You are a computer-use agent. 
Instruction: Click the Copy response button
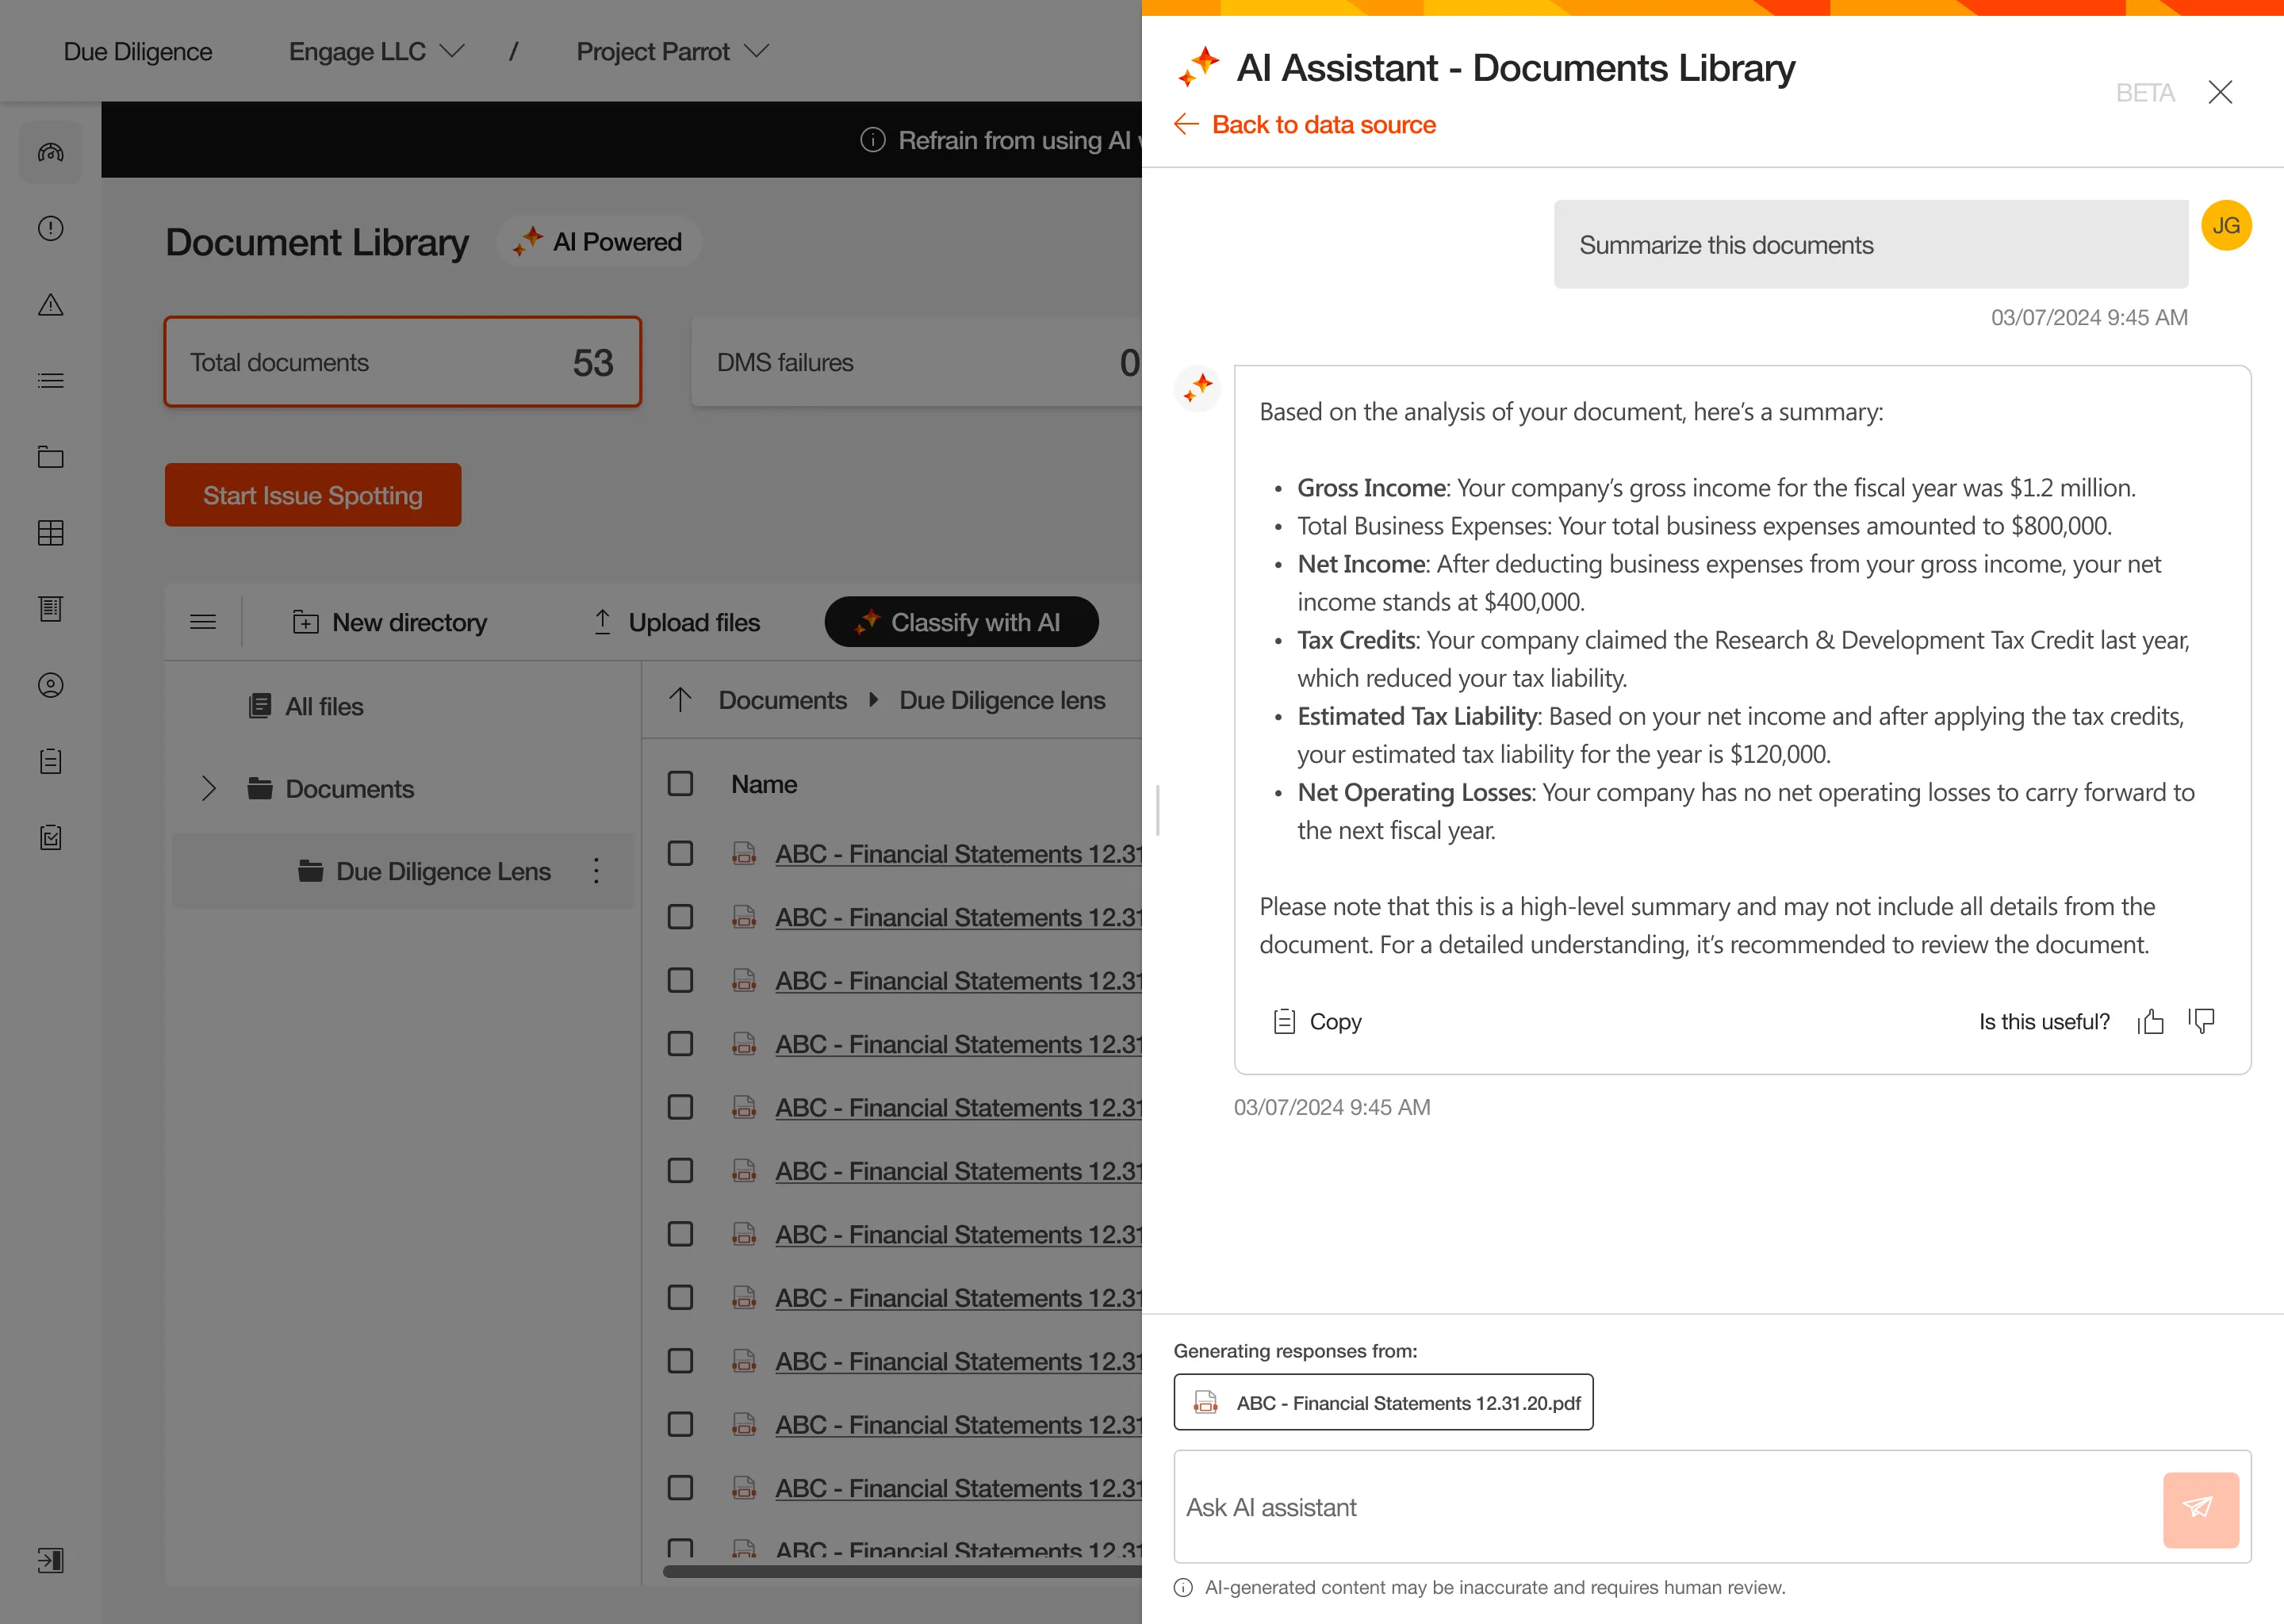tap(1317, 1021)
